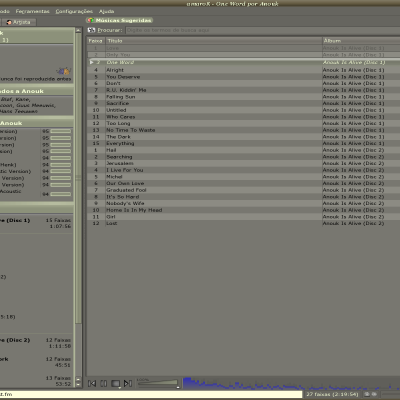Open the Configurações menu

click(74, 11)
